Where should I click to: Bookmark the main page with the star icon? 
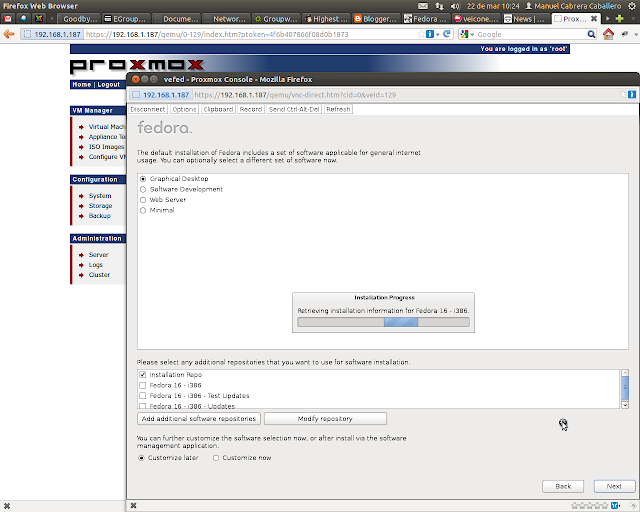pos(421,34)
